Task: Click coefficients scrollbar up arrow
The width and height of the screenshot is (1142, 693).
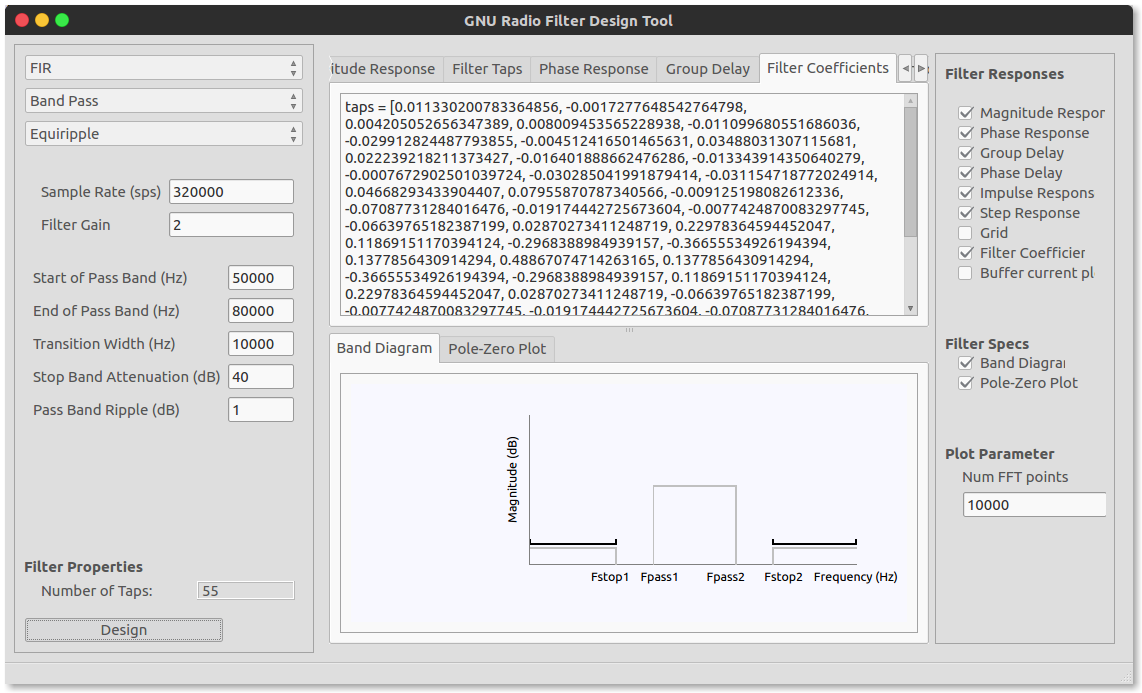Action: [x=910, y=100]
